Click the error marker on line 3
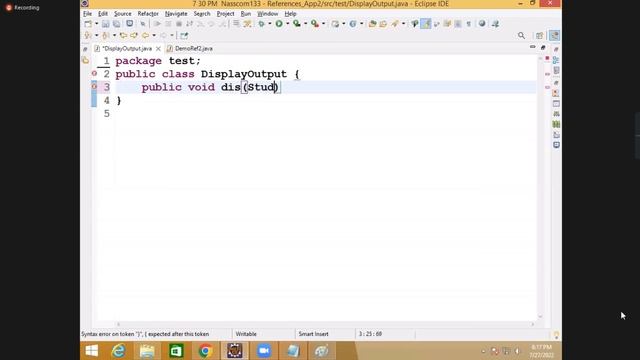Screen dimensions: 640x360 94,87
